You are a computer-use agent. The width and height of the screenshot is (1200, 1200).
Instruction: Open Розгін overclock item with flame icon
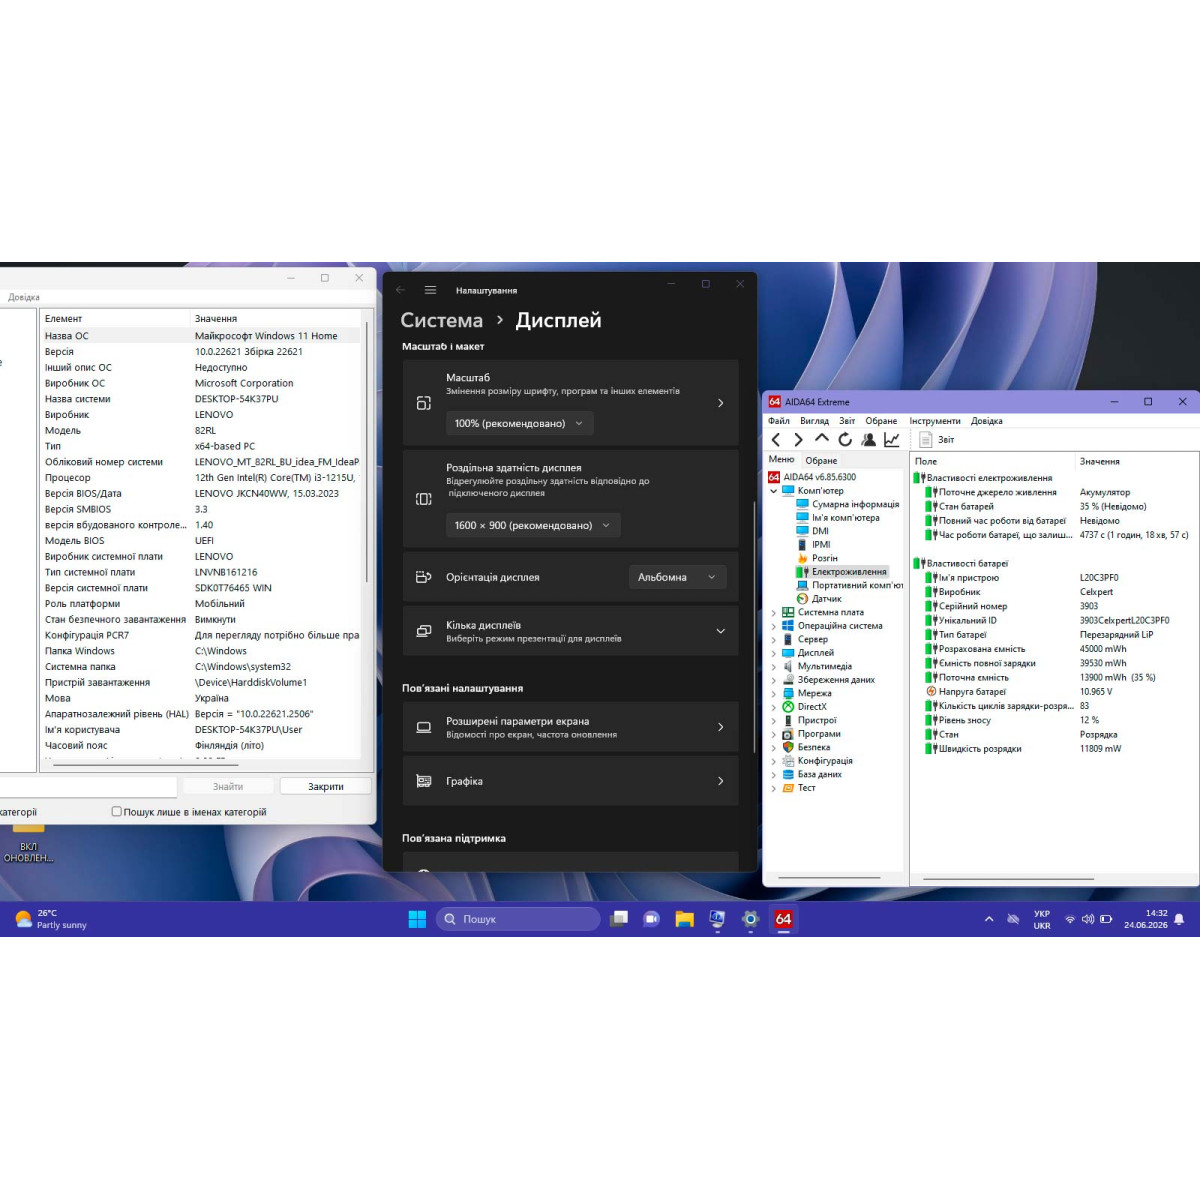pos(818,558)
